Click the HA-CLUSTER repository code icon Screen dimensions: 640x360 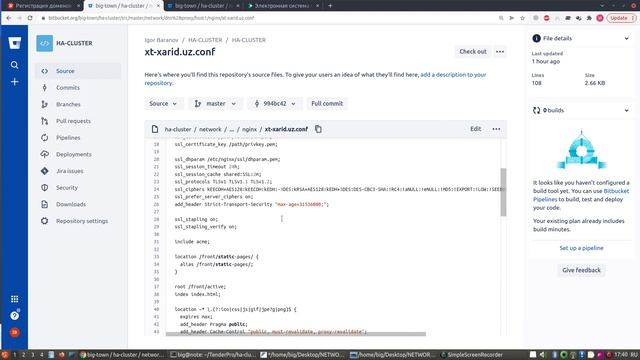(x=44, y=43)
